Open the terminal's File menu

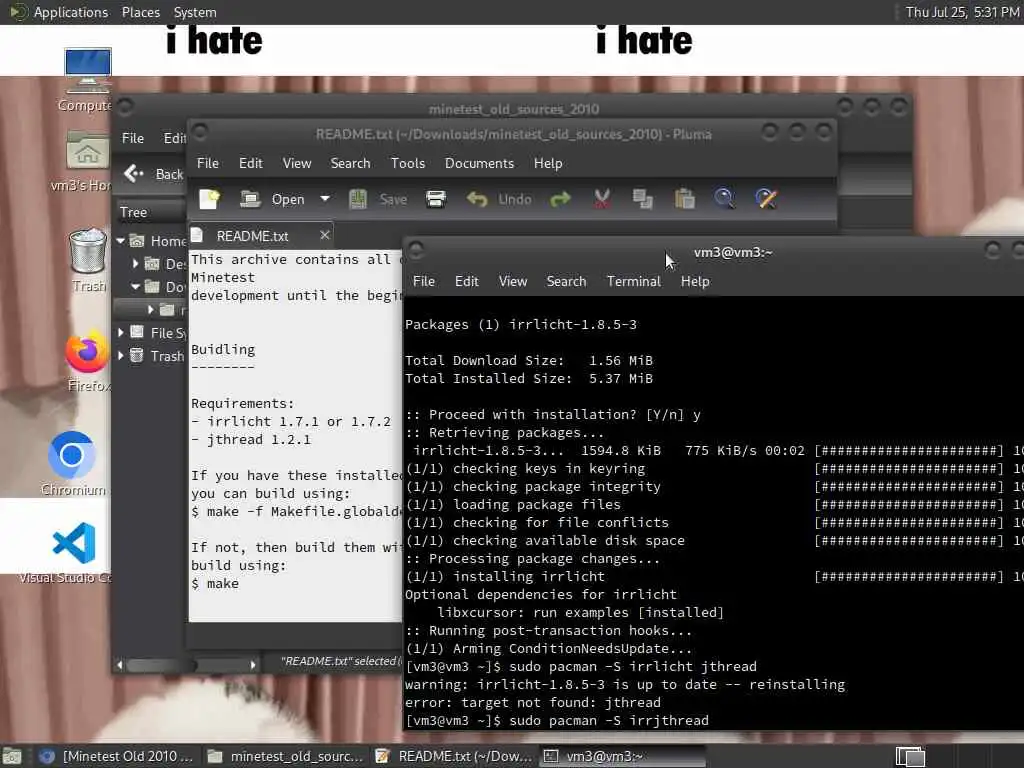[423, 281]
